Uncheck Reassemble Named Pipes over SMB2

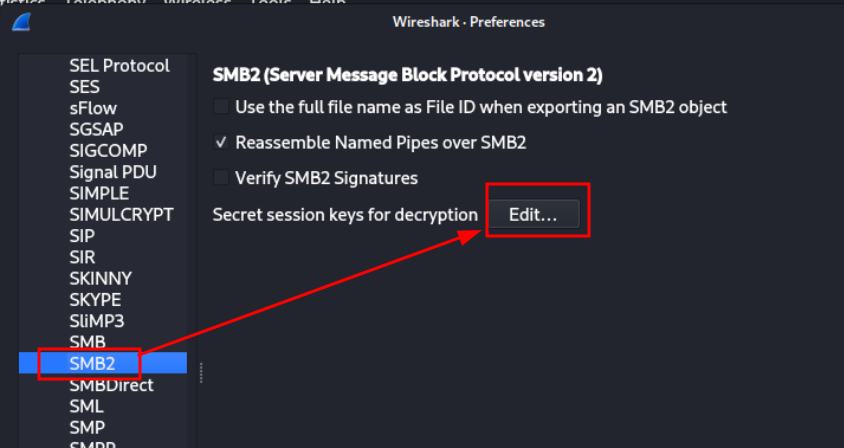221,142
